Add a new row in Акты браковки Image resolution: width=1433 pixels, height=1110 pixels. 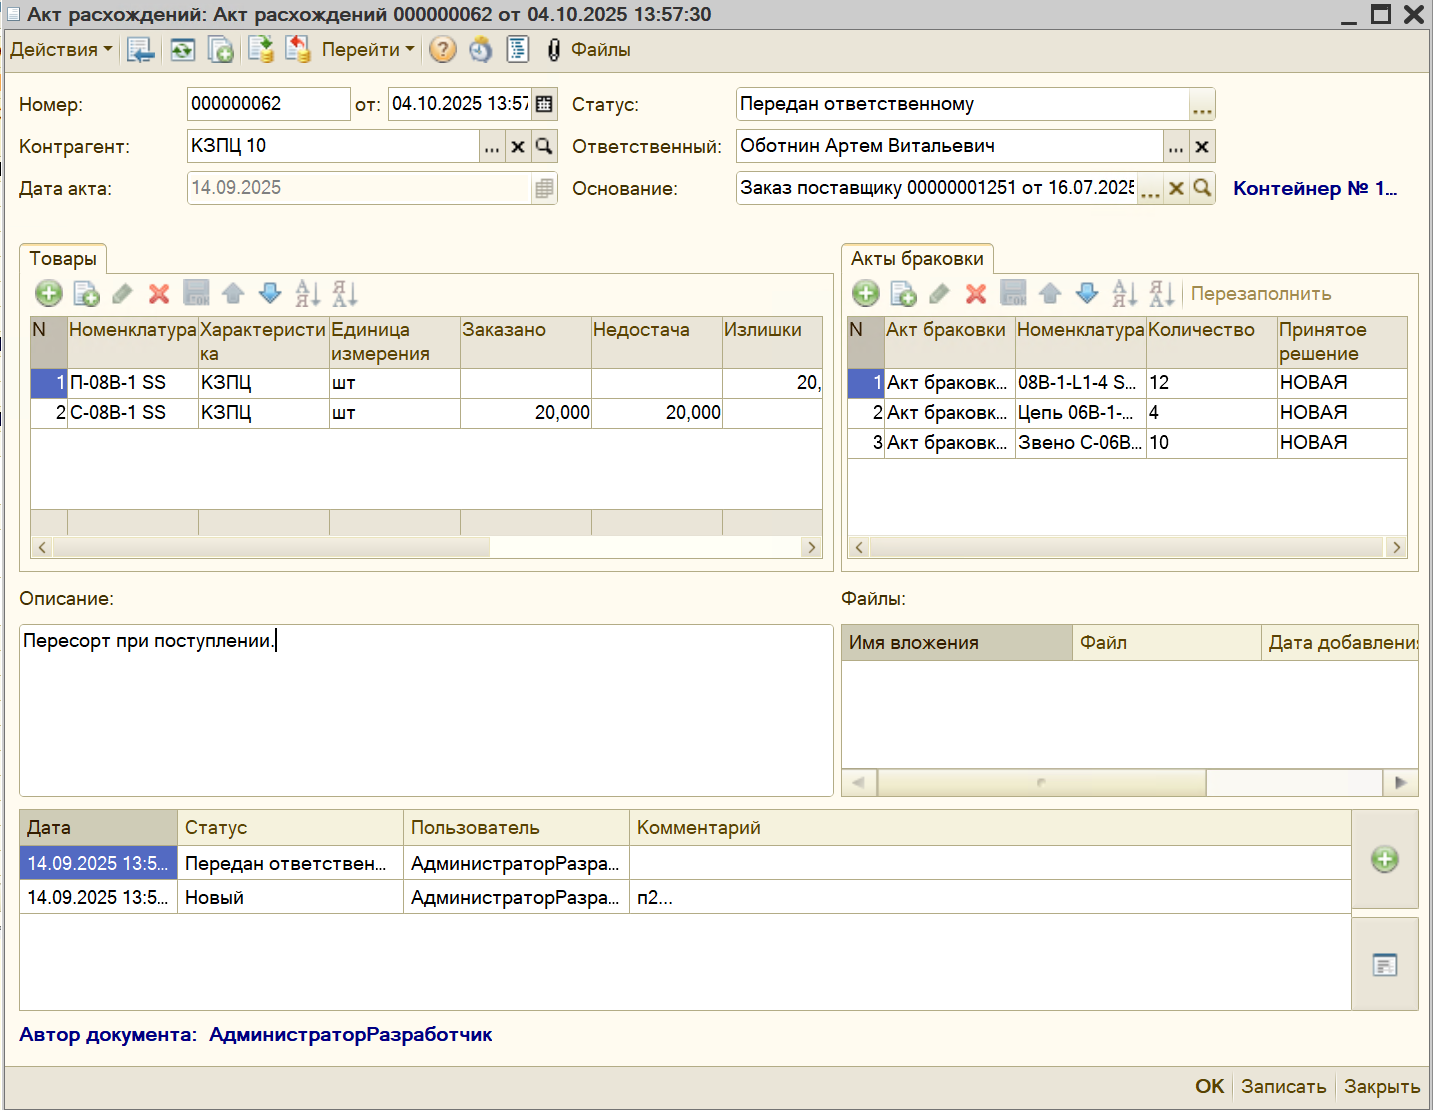[x=866, y=293]
